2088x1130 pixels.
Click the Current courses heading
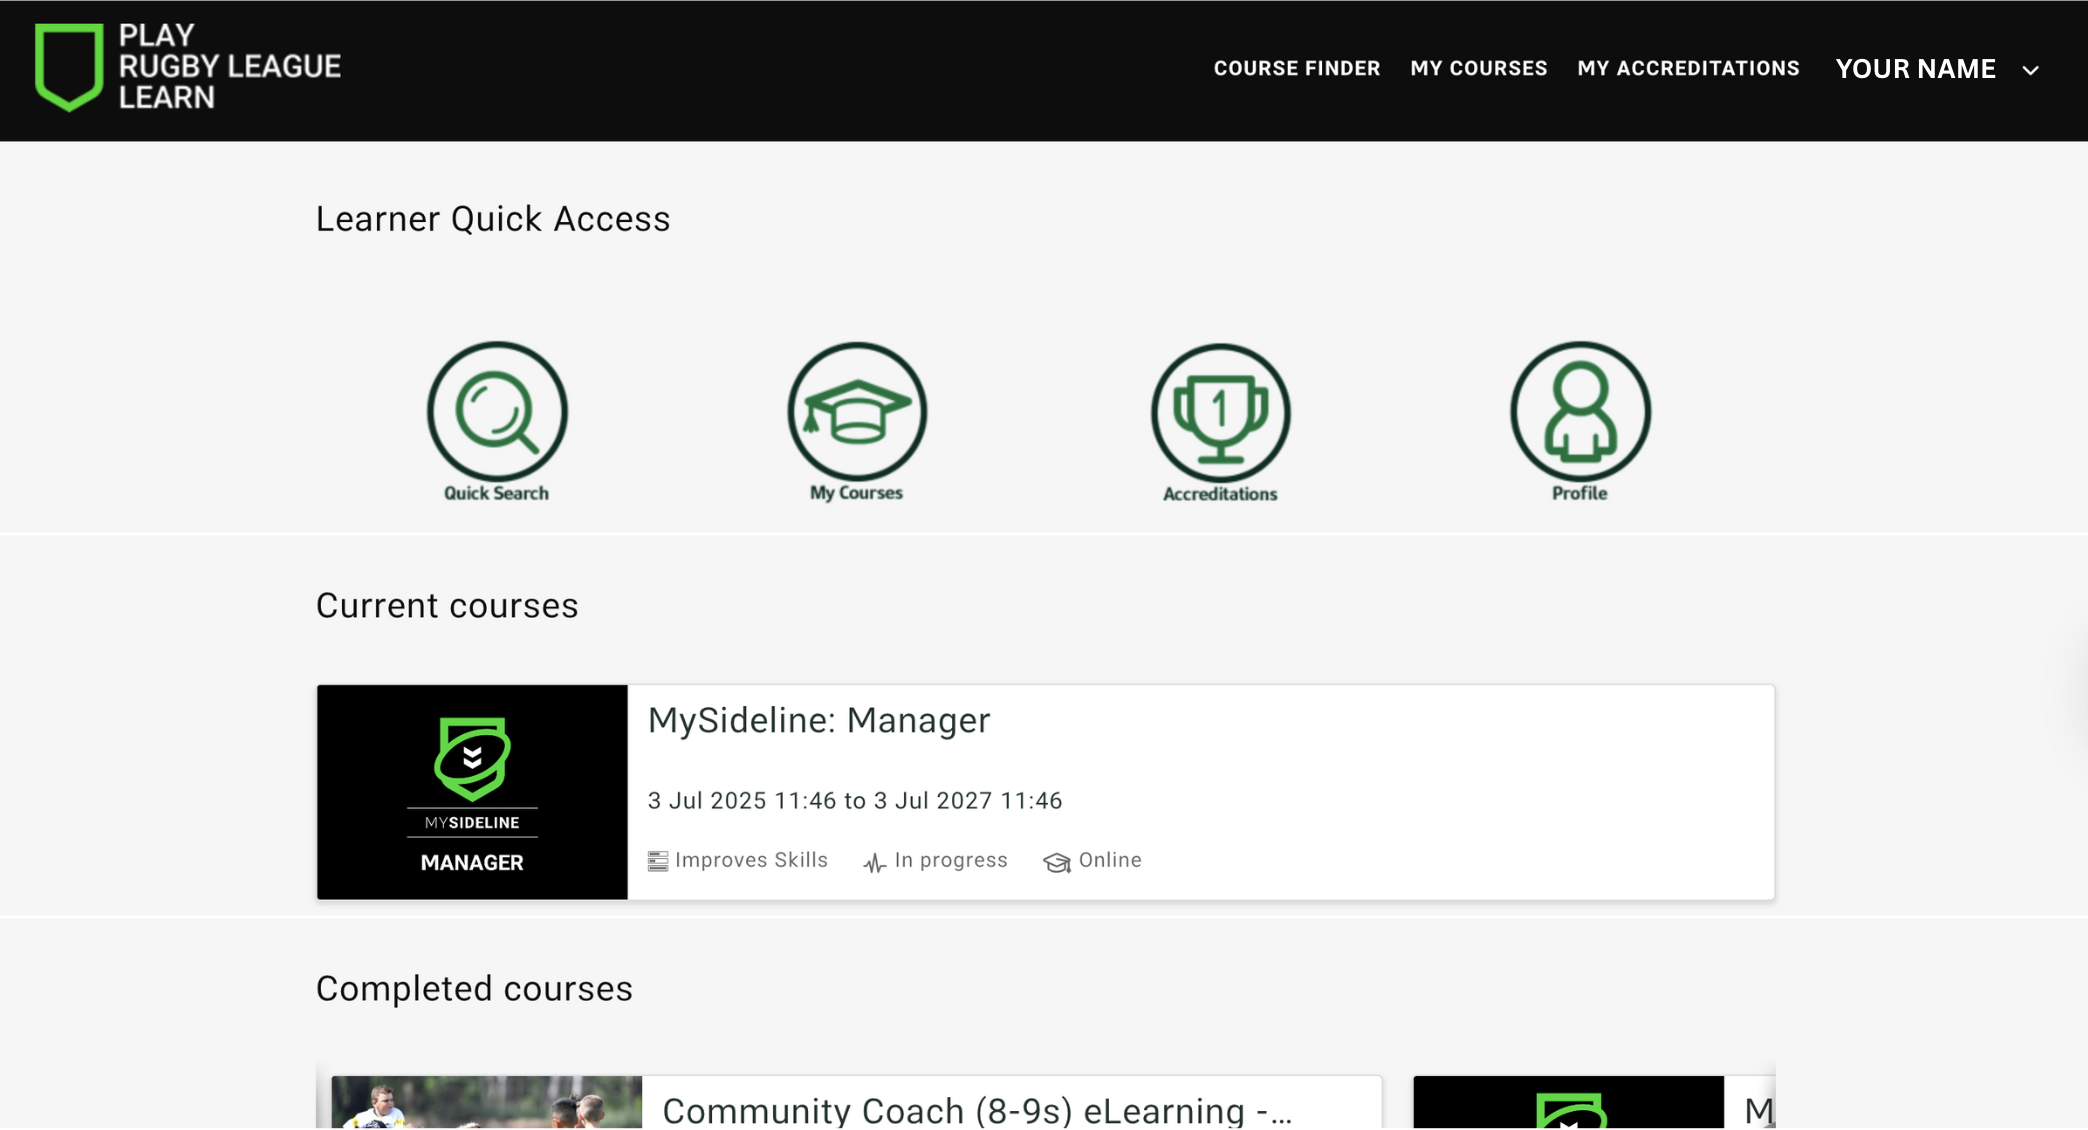tap(447, 606)
